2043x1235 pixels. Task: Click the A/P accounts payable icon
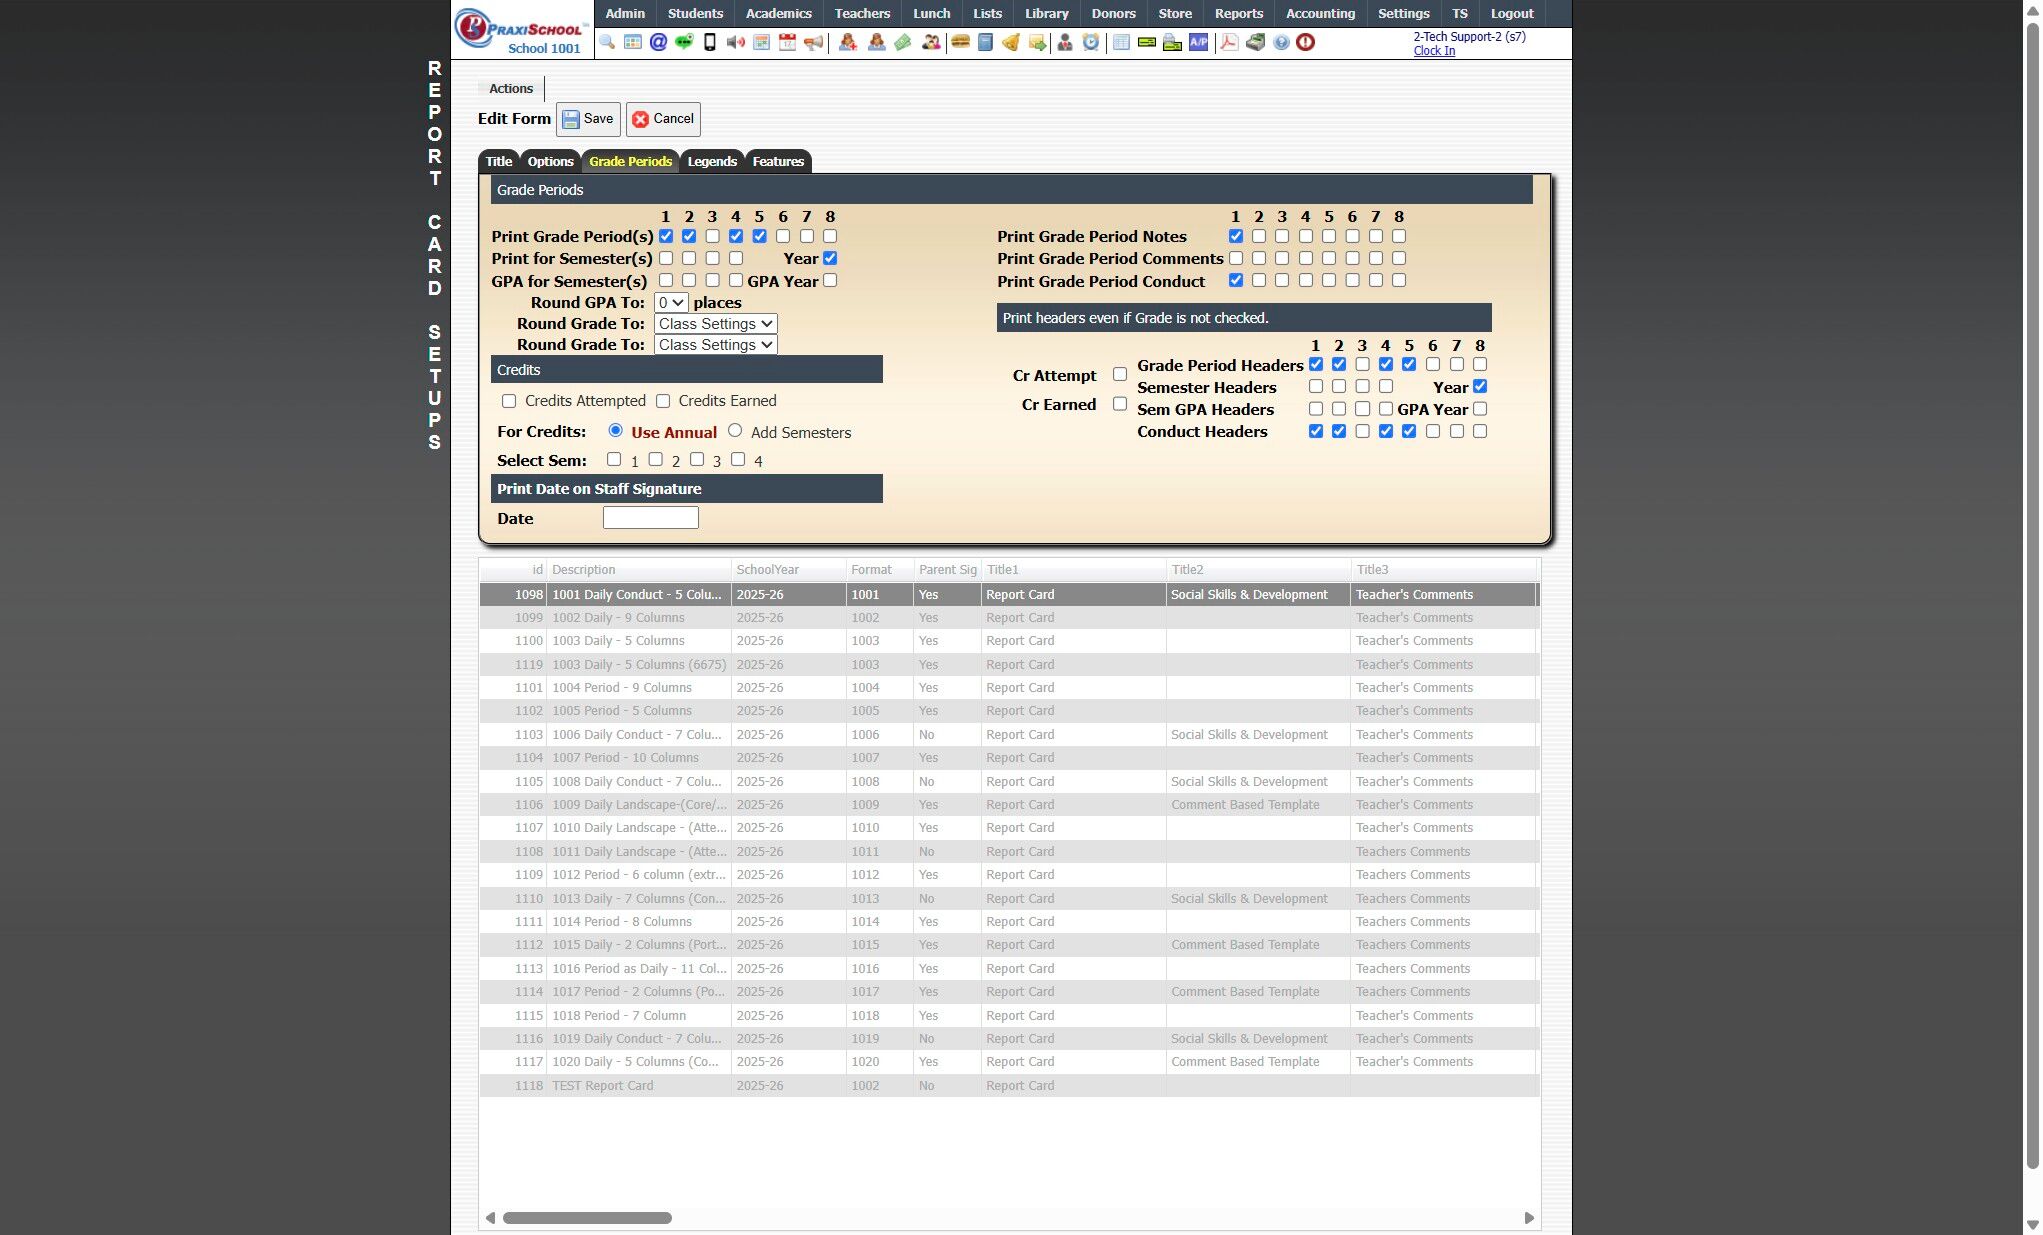click(1198, 42)
